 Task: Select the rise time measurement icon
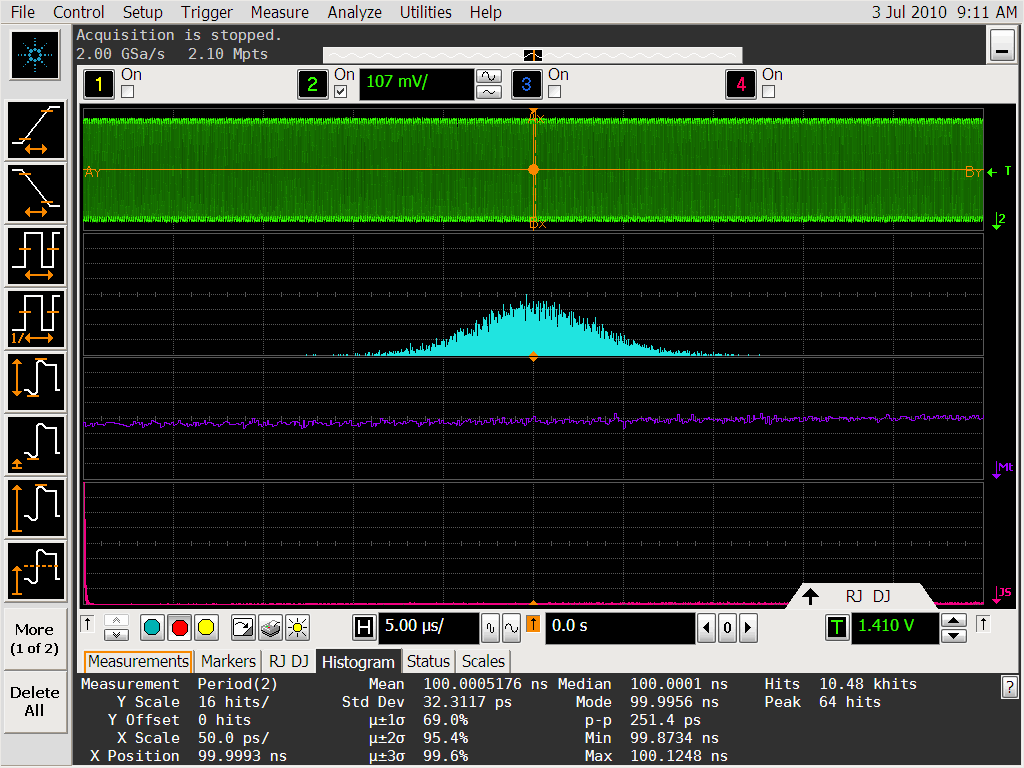[36, 129]
